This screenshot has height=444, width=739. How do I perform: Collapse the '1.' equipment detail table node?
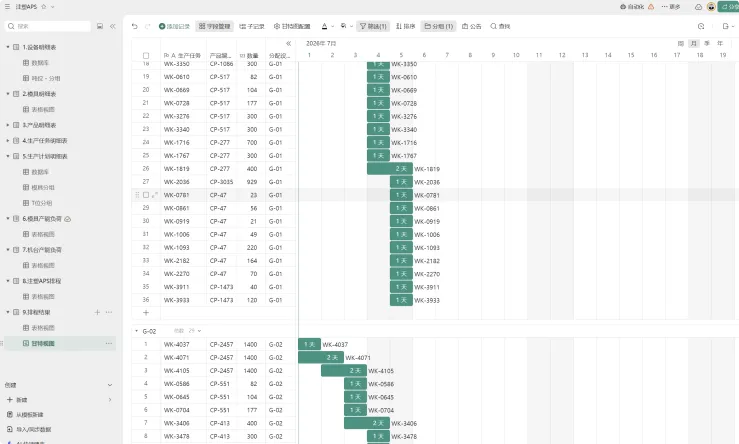8,47
